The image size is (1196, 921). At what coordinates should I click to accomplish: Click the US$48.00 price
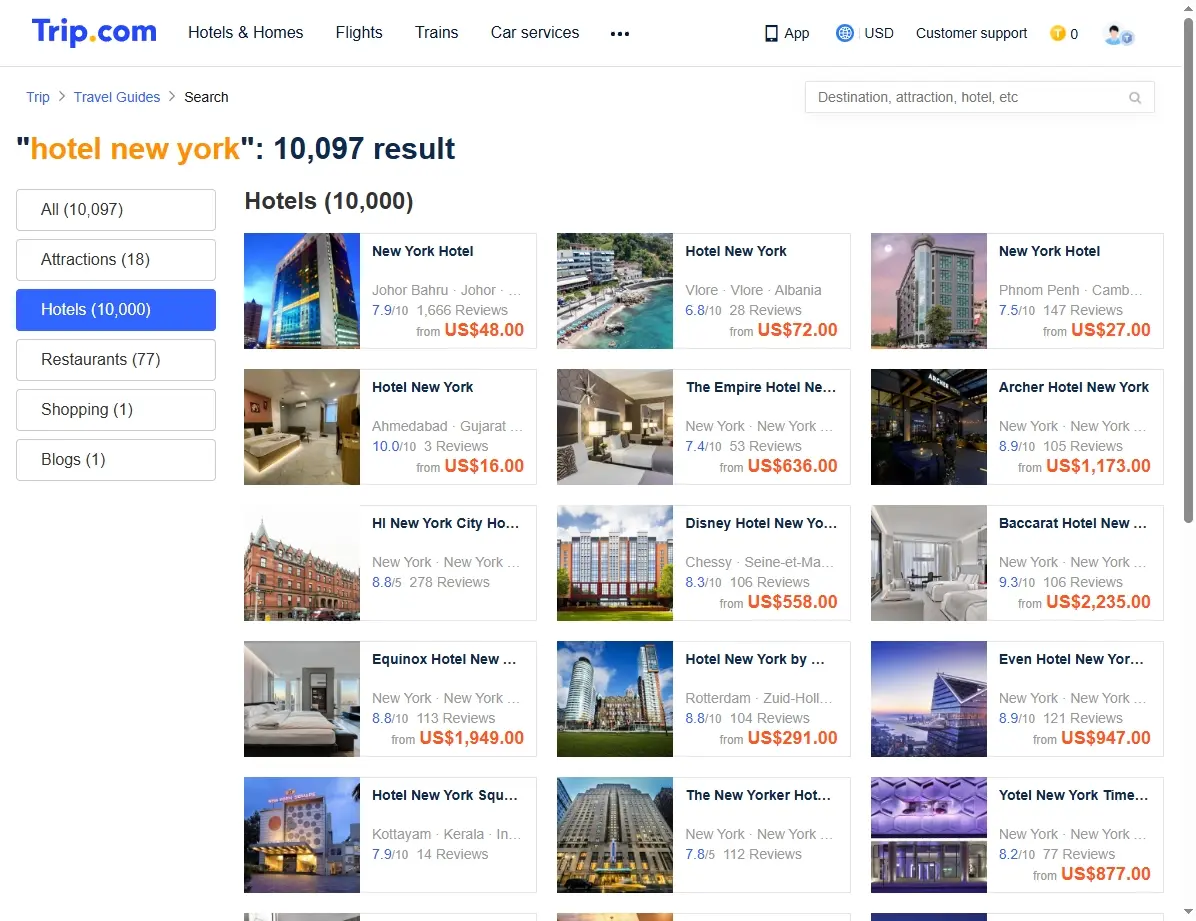click(x=484, y=330)
